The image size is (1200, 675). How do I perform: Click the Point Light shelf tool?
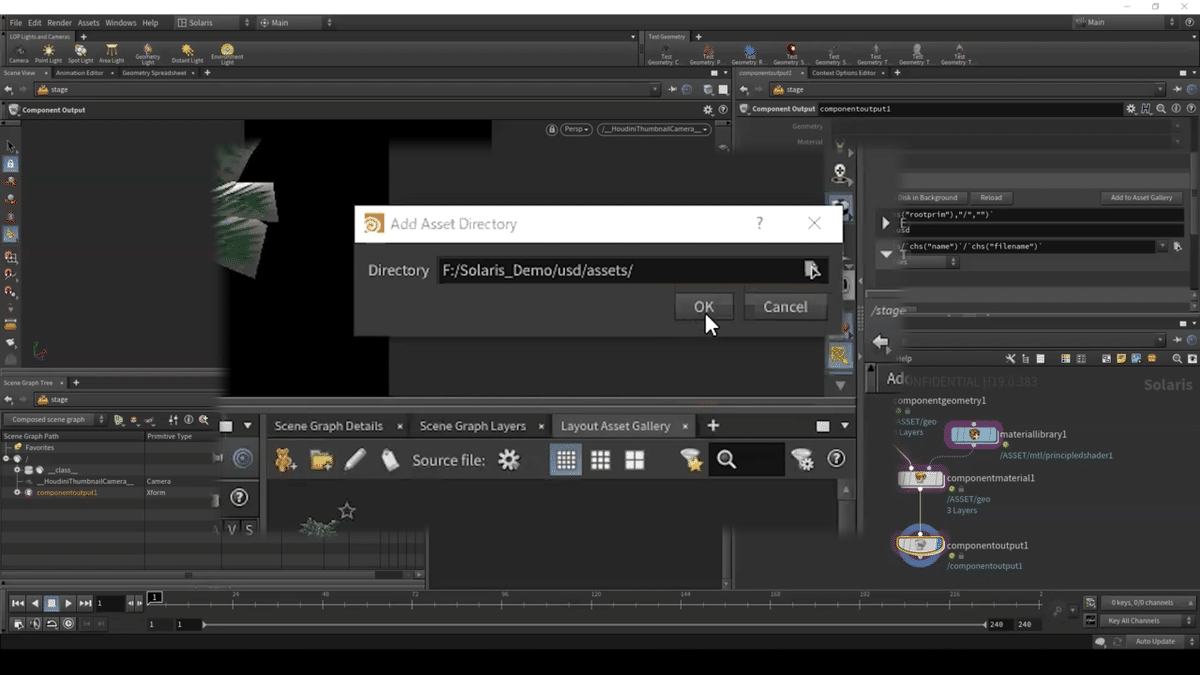(48, 54)
